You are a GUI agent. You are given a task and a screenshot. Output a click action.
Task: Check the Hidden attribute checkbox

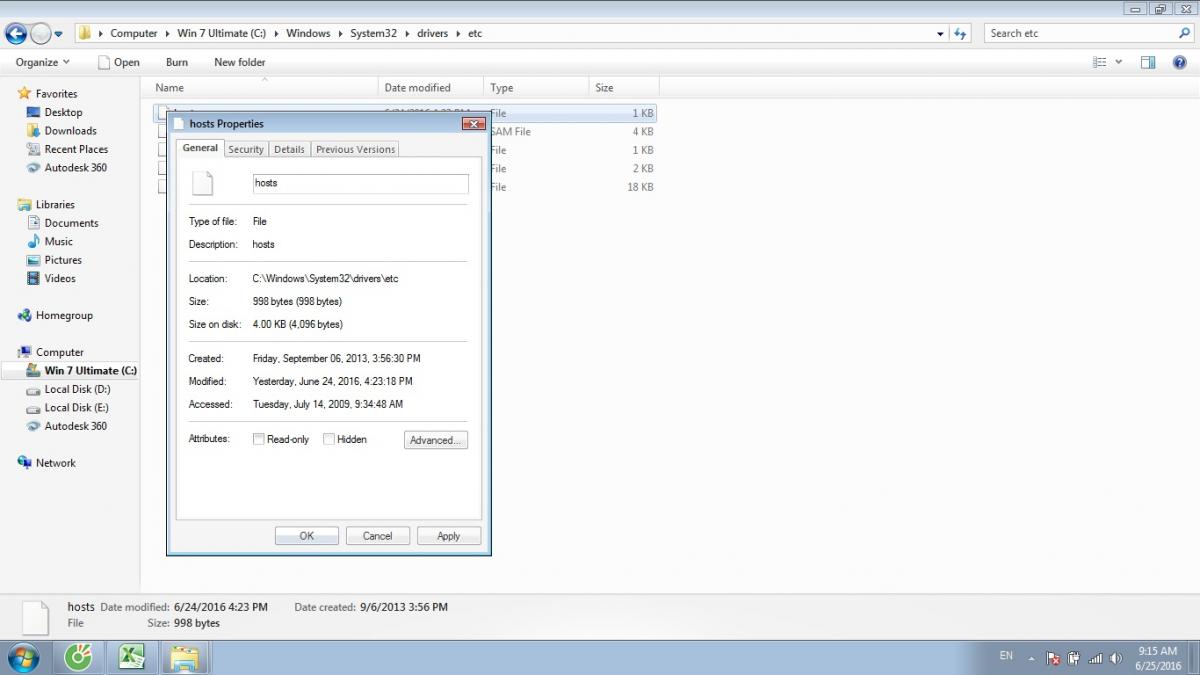pos(329,439)
